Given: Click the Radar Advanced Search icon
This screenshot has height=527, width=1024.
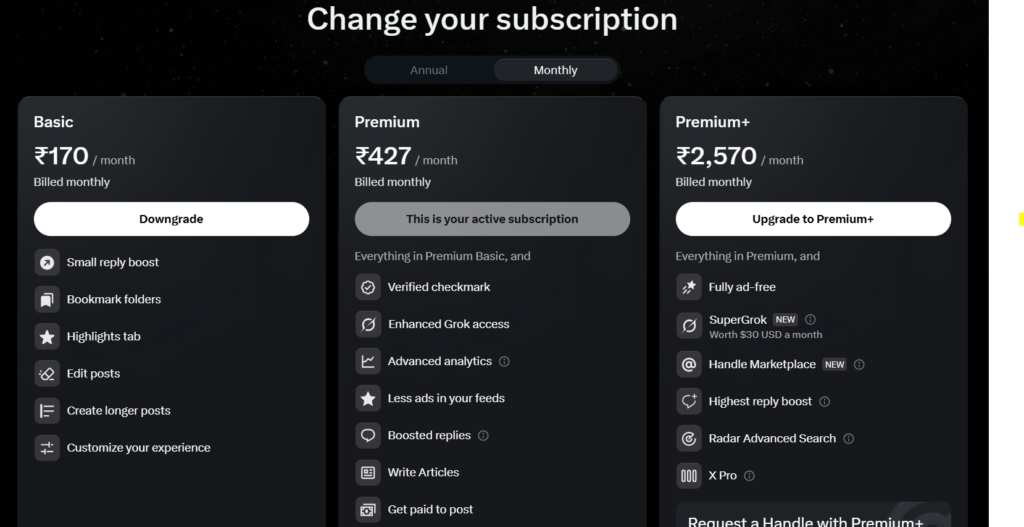Looking at the screenshot, I should click(689, 438).
